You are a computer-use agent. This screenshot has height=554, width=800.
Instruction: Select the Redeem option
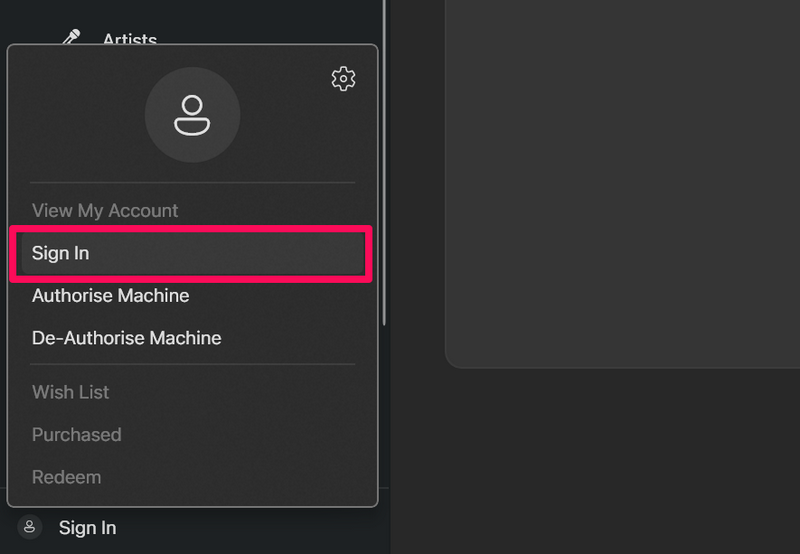click(x=67, y=477)
